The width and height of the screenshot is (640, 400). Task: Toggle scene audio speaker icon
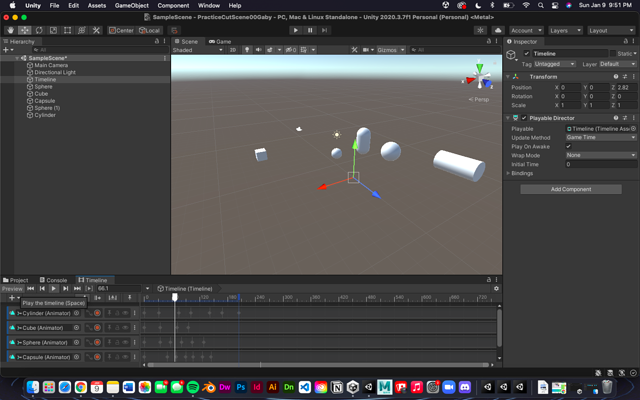[258, 50]
